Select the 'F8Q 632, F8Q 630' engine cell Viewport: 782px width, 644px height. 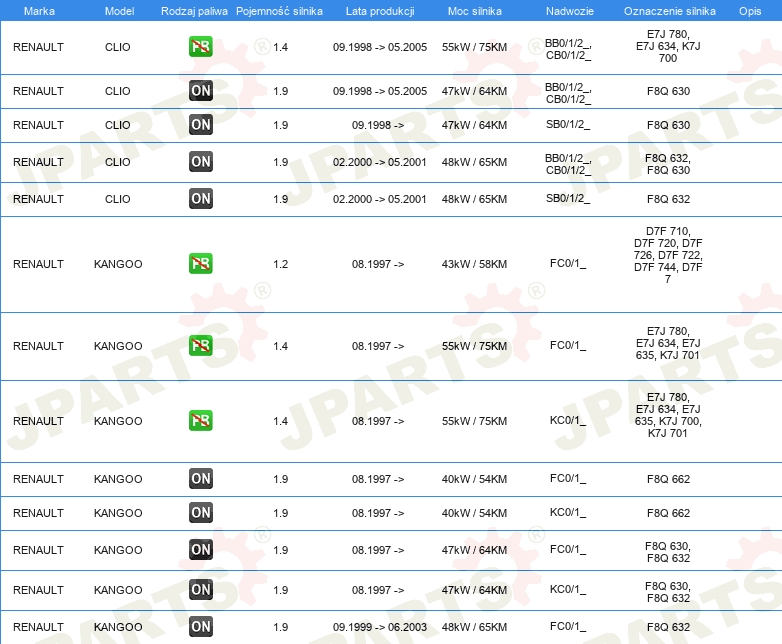pyautogui.click(x=668, y=164)
